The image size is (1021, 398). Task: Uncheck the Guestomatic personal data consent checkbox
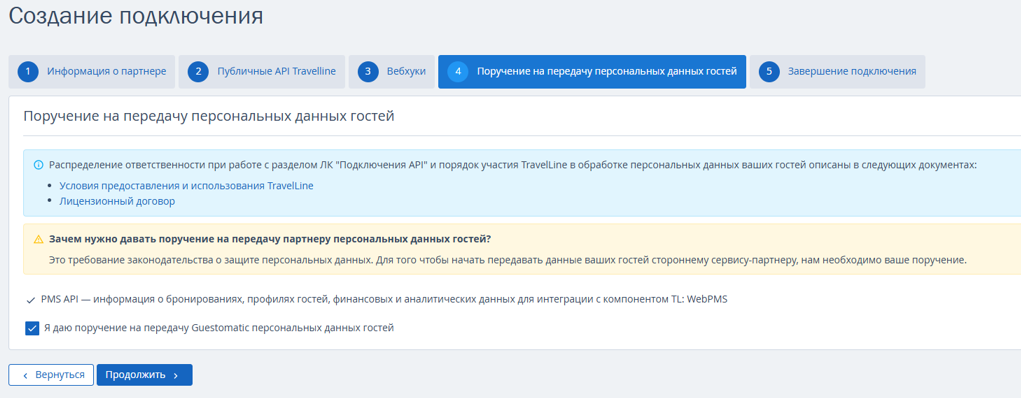click(x=32, y=328)
